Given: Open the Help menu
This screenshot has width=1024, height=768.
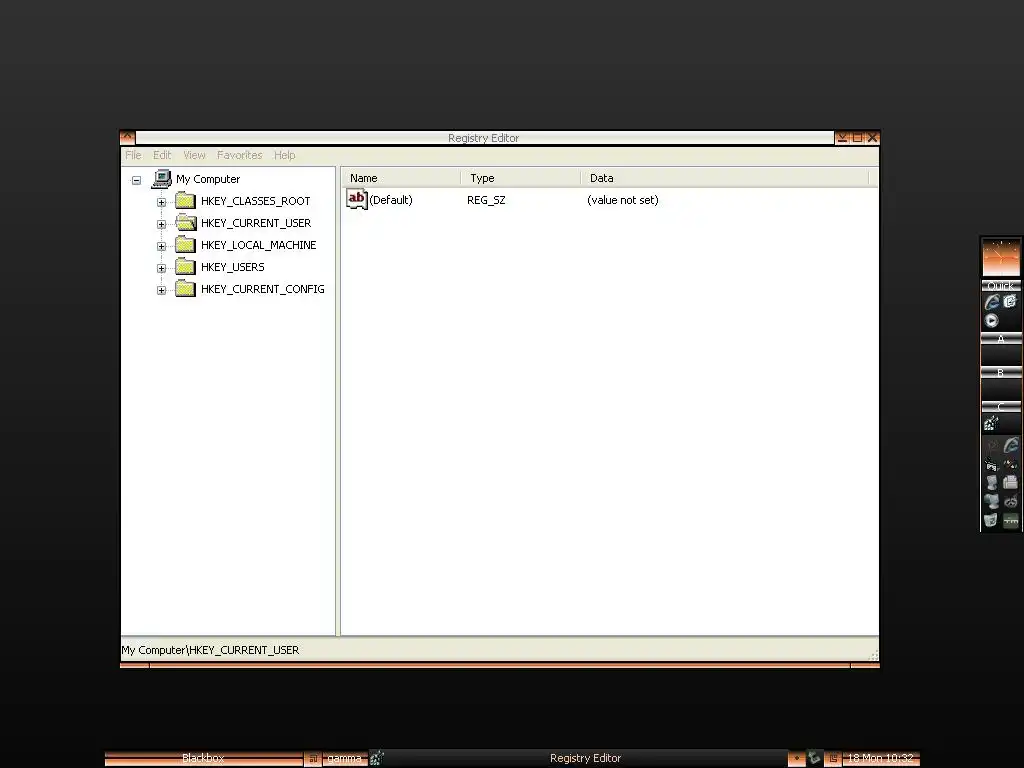Looking at the screenshot, I should point(285,155).
